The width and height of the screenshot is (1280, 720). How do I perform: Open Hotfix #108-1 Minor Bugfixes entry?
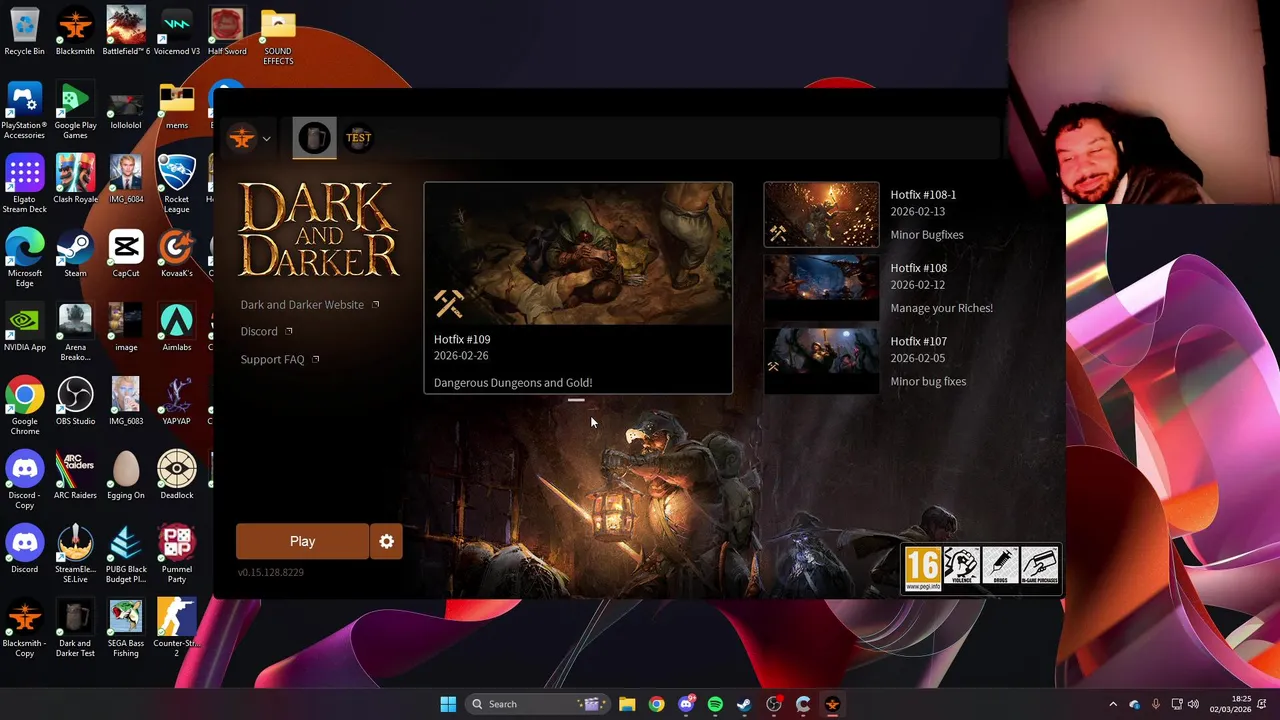click(x=879, y=214)
